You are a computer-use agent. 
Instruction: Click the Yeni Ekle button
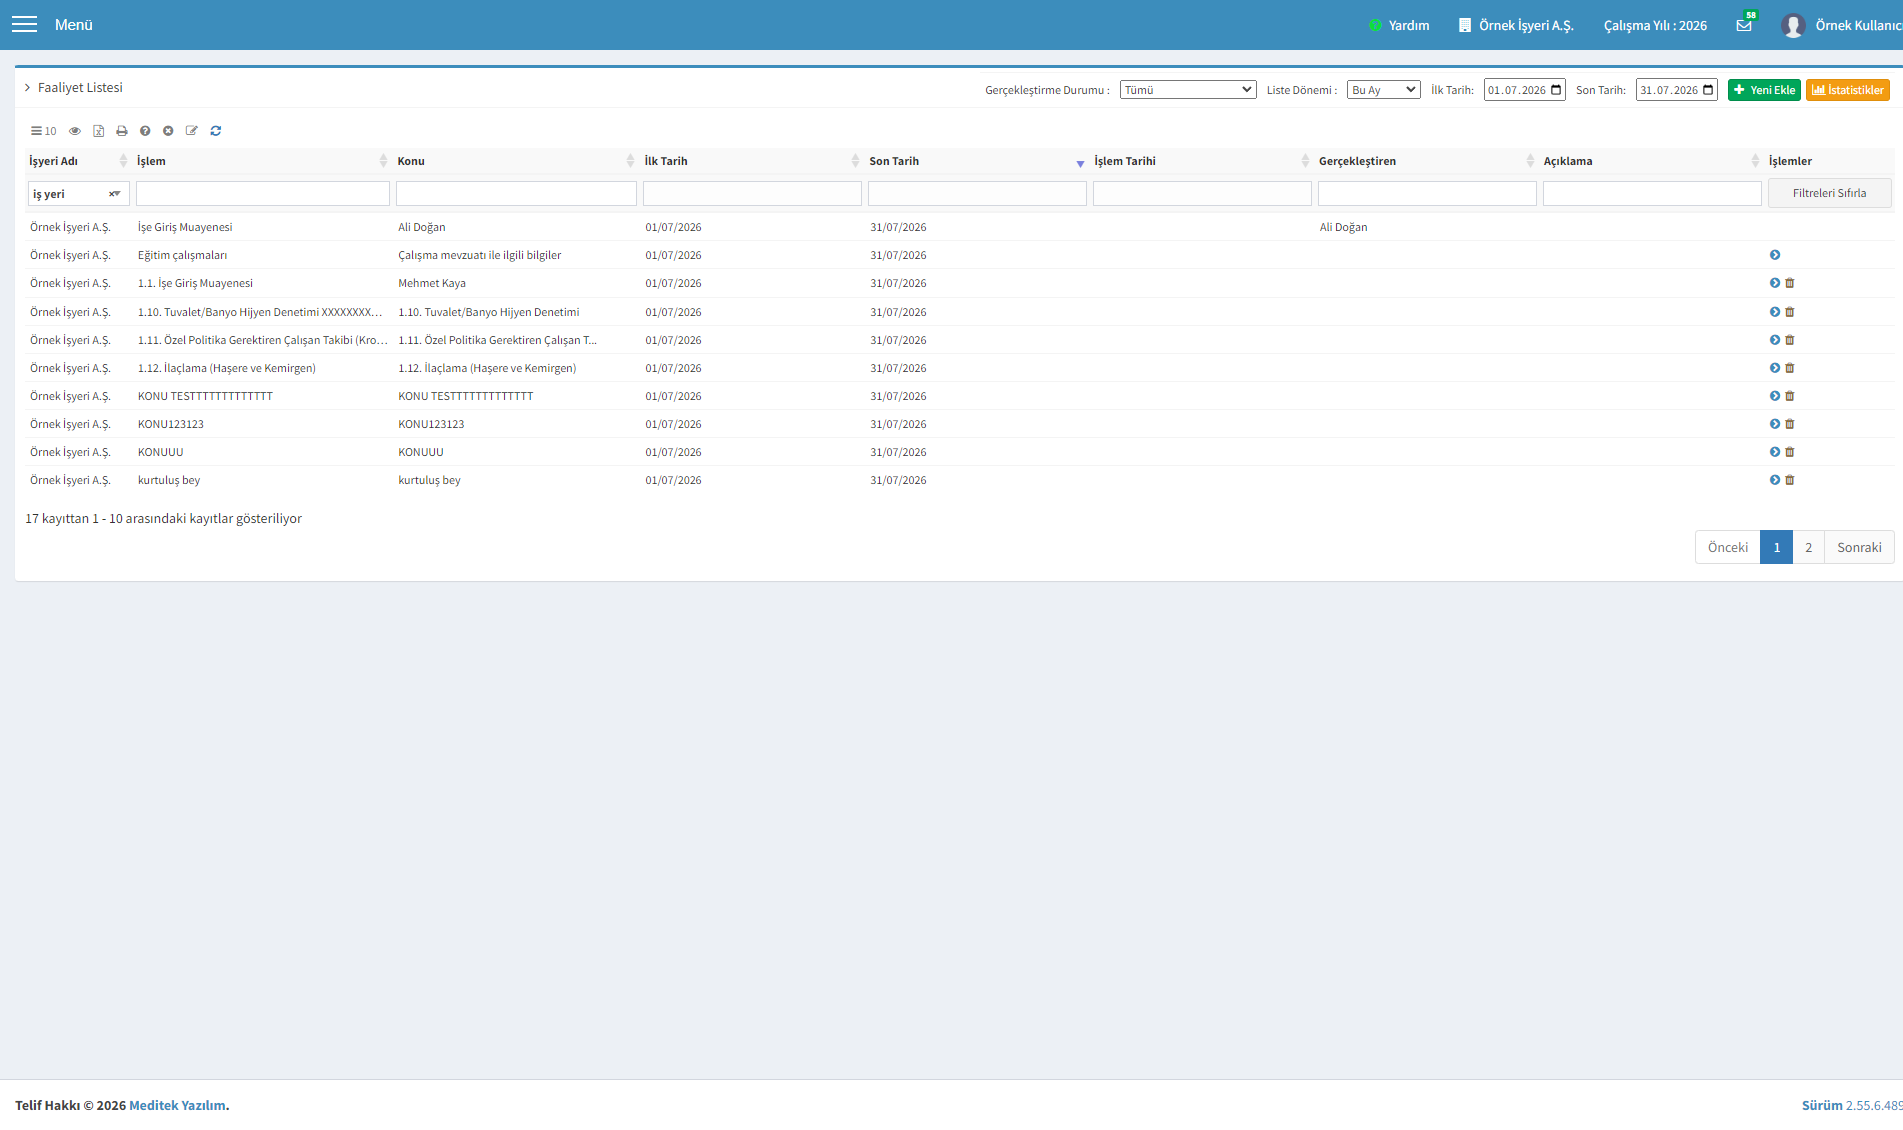(x=1764, y=90)
